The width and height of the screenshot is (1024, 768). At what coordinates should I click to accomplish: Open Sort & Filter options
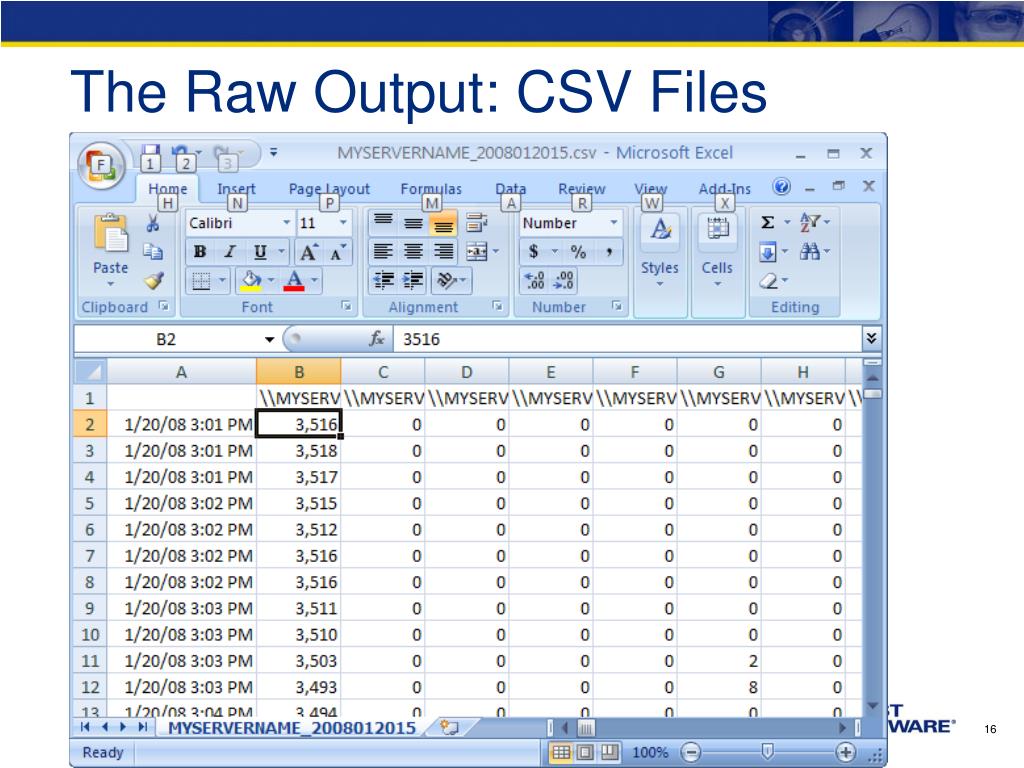810,223
